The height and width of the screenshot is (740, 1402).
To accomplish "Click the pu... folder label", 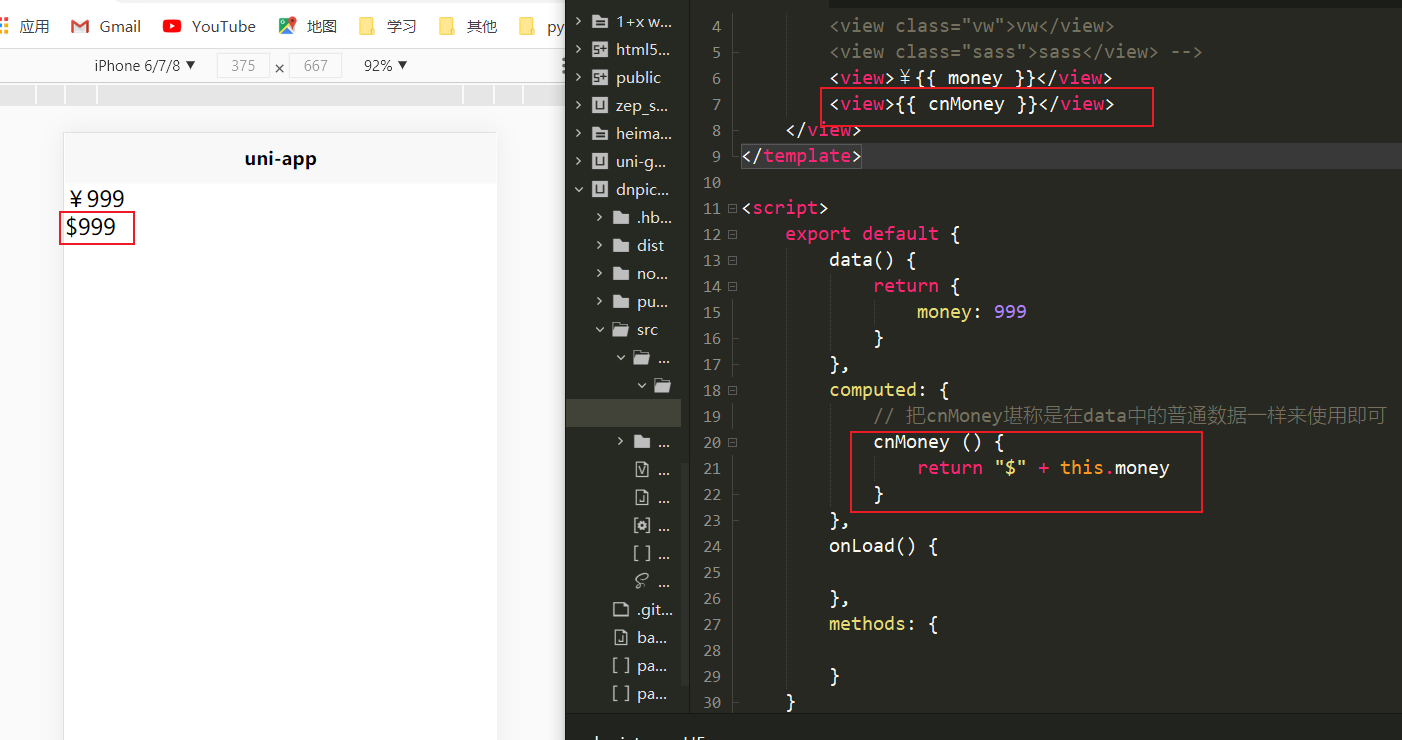I will click(652, 301).
